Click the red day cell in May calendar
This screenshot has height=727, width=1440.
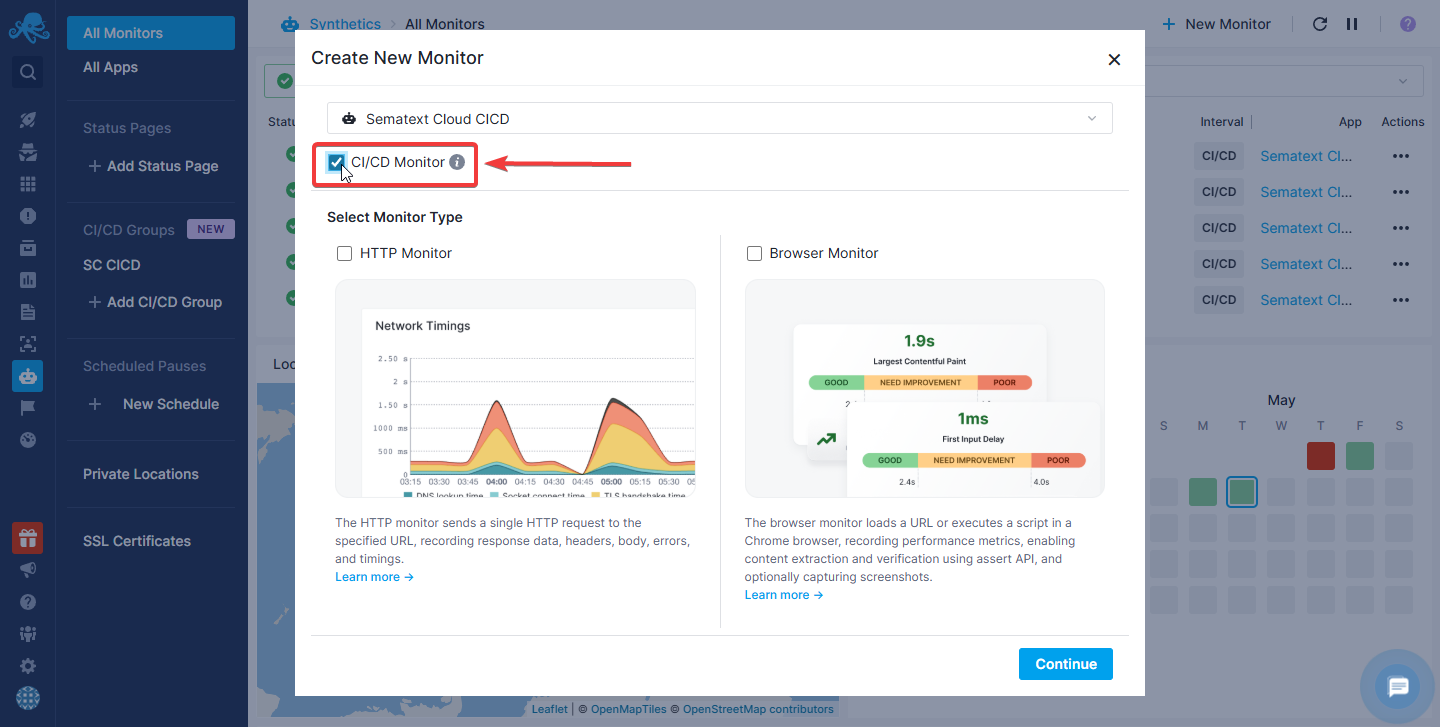1320,456
